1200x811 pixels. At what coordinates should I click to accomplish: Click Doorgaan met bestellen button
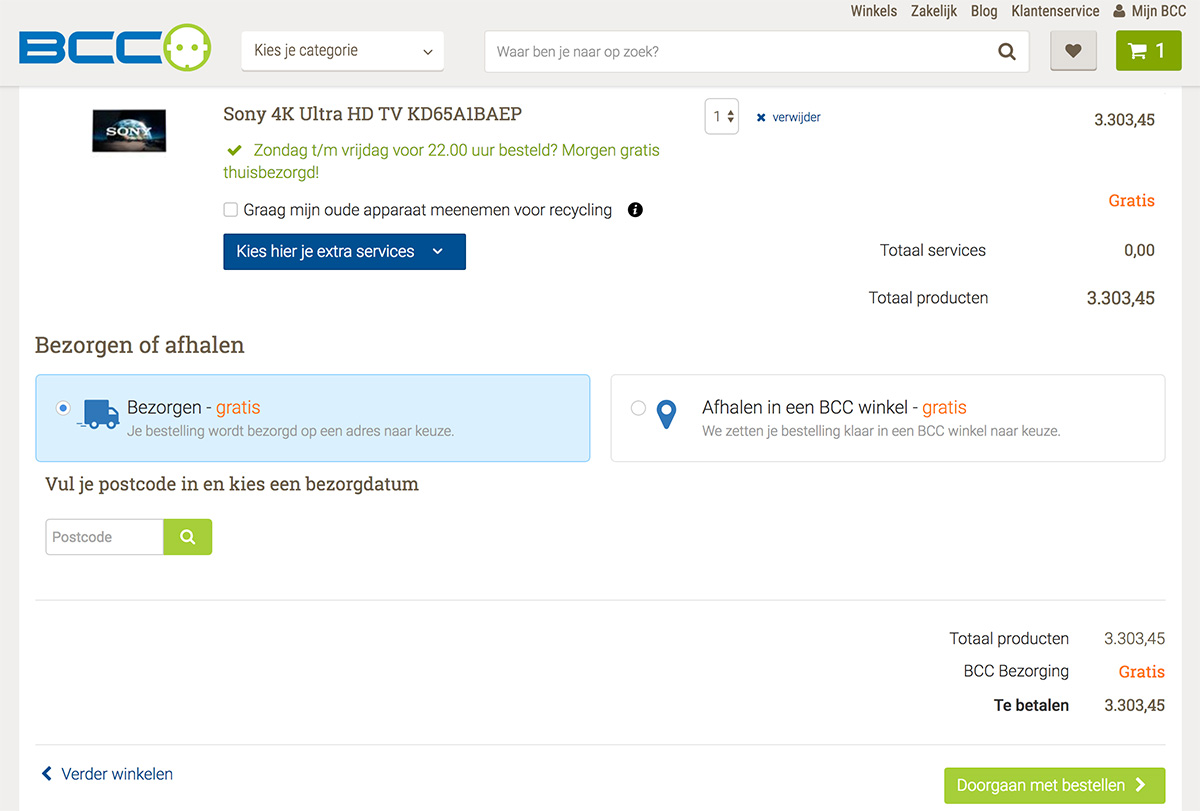1055,786
